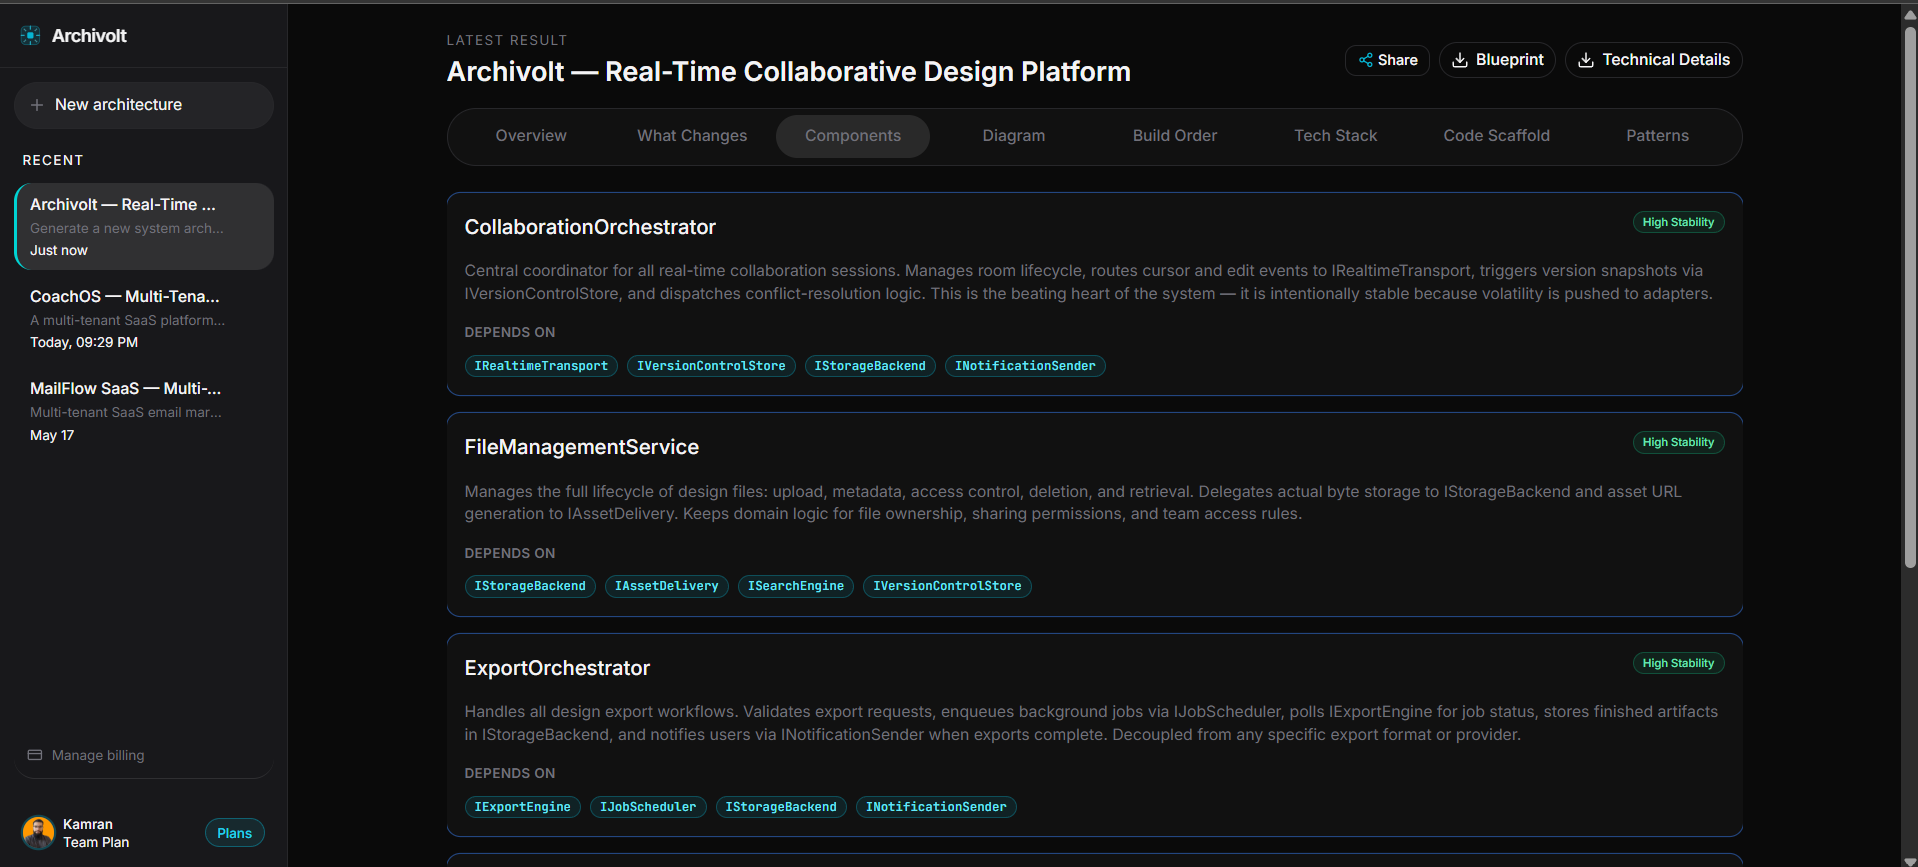
Task: Click the credit card icon by Manage billing
Action: (x=35, y=755)
